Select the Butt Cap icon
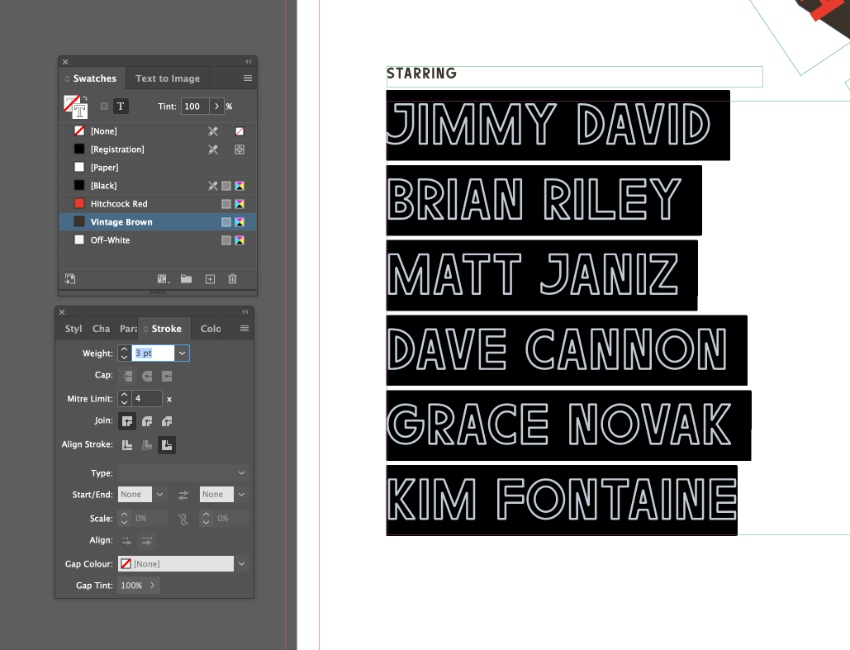This screenshot has width=850, height=650. [x=128, y=376]
